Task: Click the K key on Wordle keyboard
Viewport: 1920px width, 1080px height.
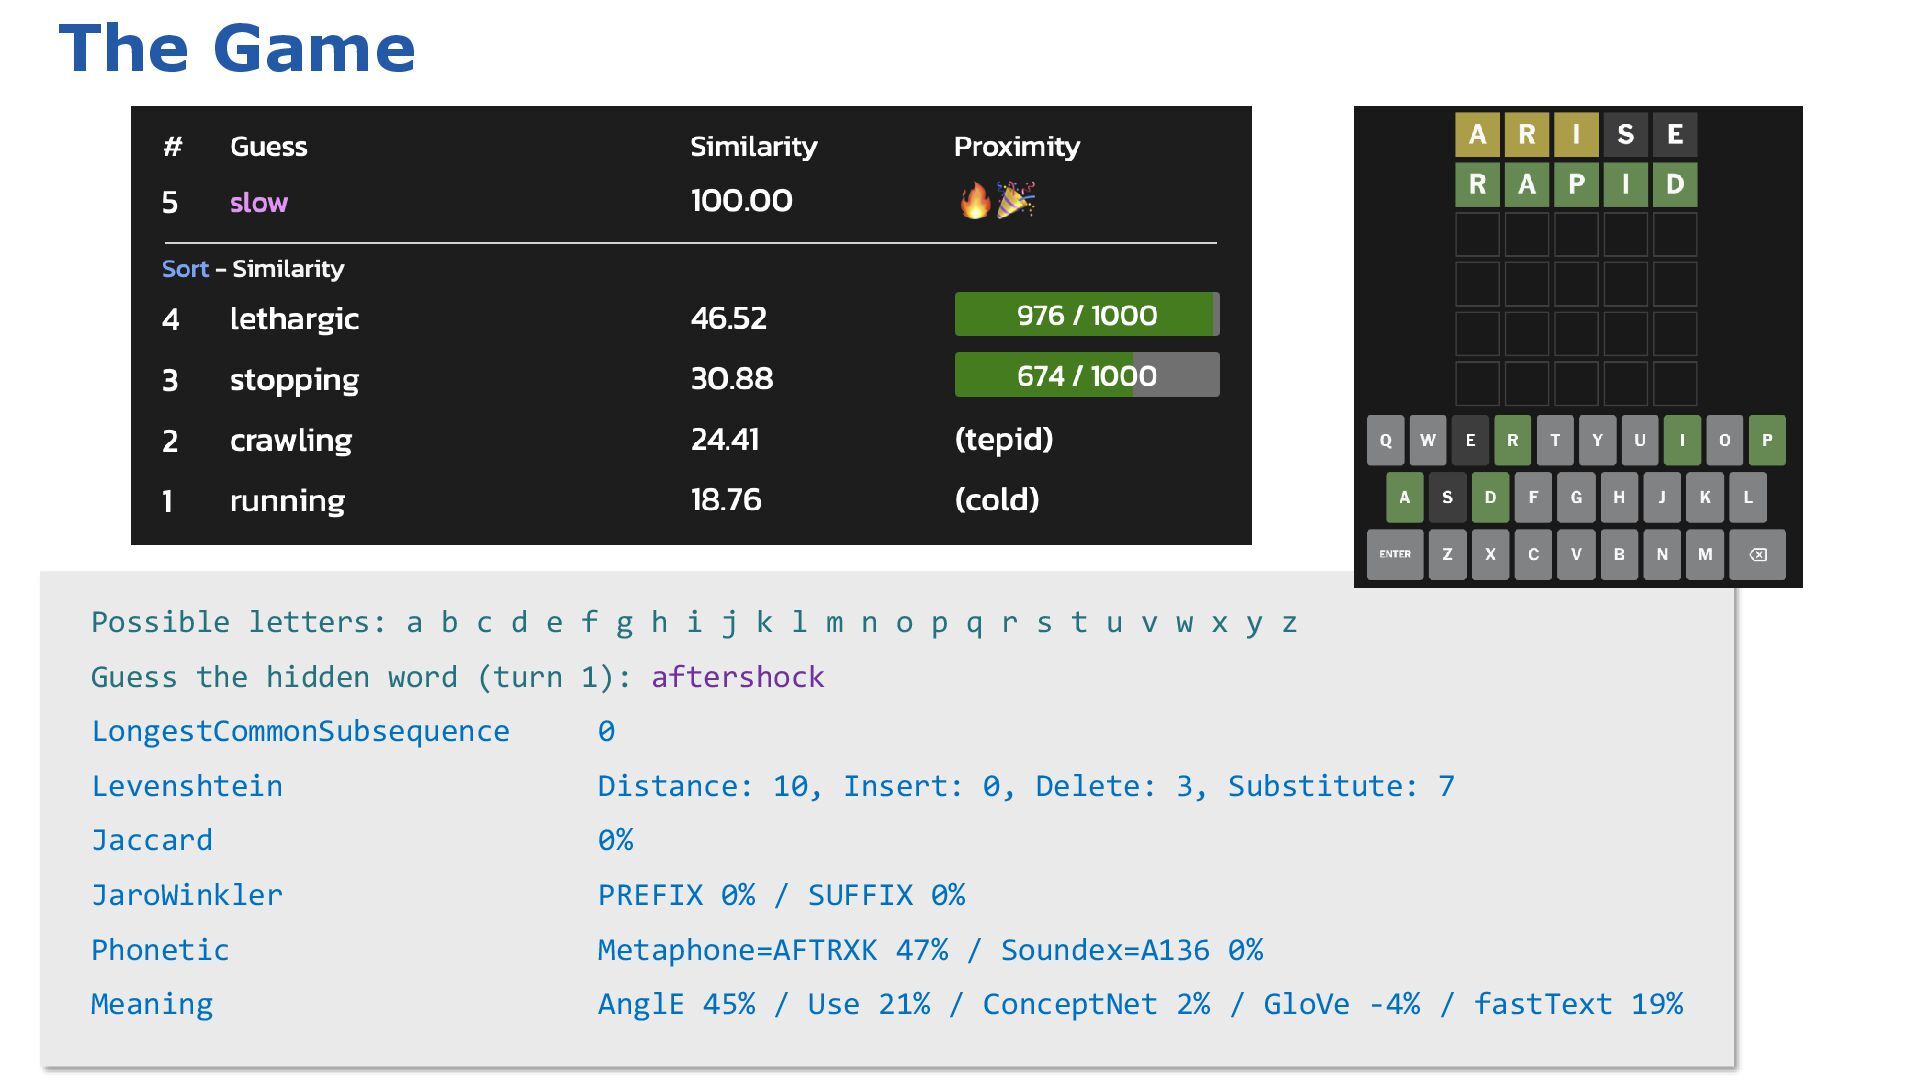Action: tap(1705, 497)
